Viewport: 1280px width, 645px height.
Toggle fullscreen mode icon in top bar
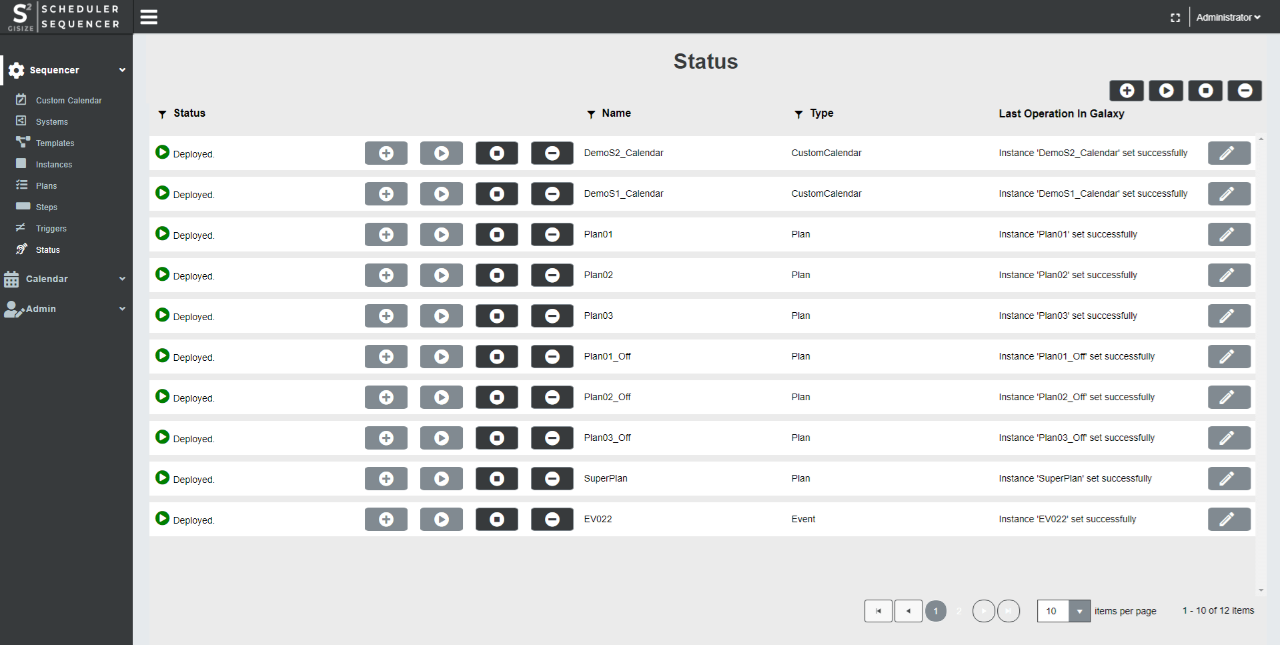[1175, 18]
